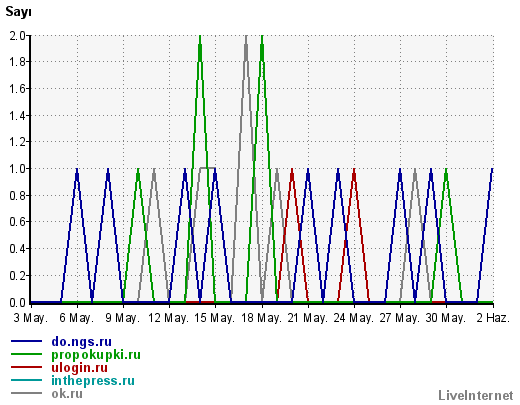The width and height of the screenshot is (520, 405).
Task: Click the propokupki.ru legend label
Action: pos(96,355)
